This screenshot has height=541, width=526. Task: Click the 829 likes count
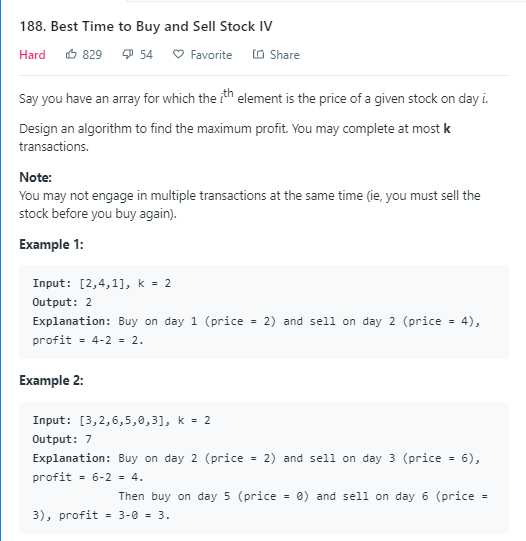(92, 55)
